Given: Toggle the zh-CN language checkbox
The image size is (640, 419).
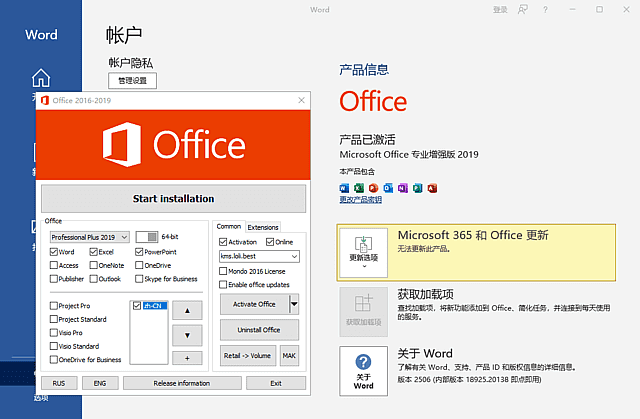Looking at the screenshot, I should (137, 306).
